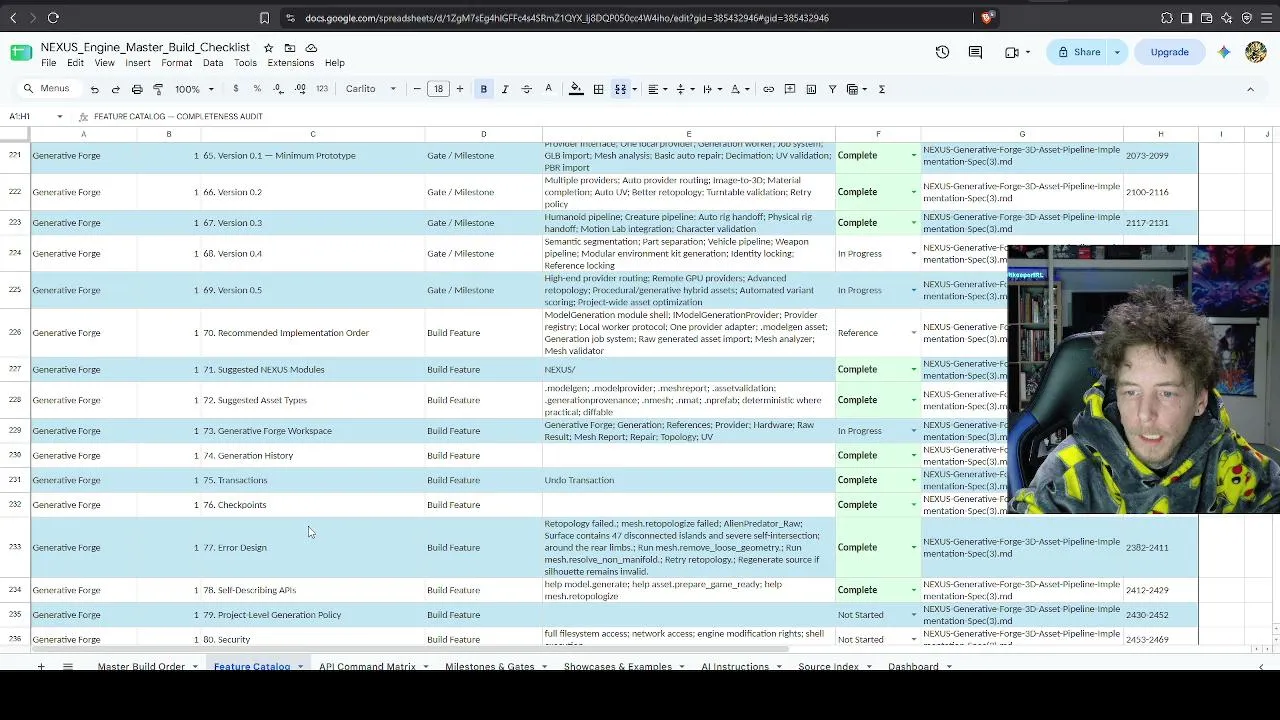The image size is (1280, 720).
Task: Click the Upgrade button
Action: [x=1169, y=52]
